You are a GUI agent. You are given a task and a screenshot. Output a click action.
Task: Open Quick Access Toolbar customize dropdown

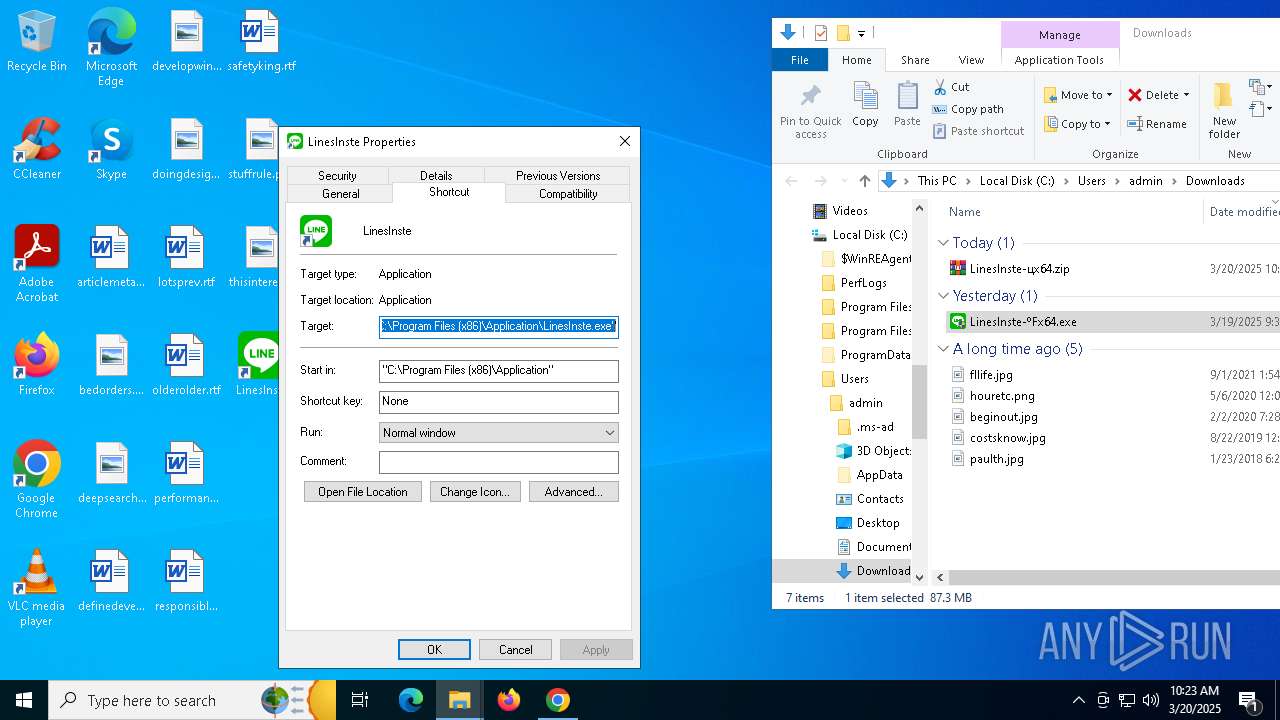pos(861,34)
